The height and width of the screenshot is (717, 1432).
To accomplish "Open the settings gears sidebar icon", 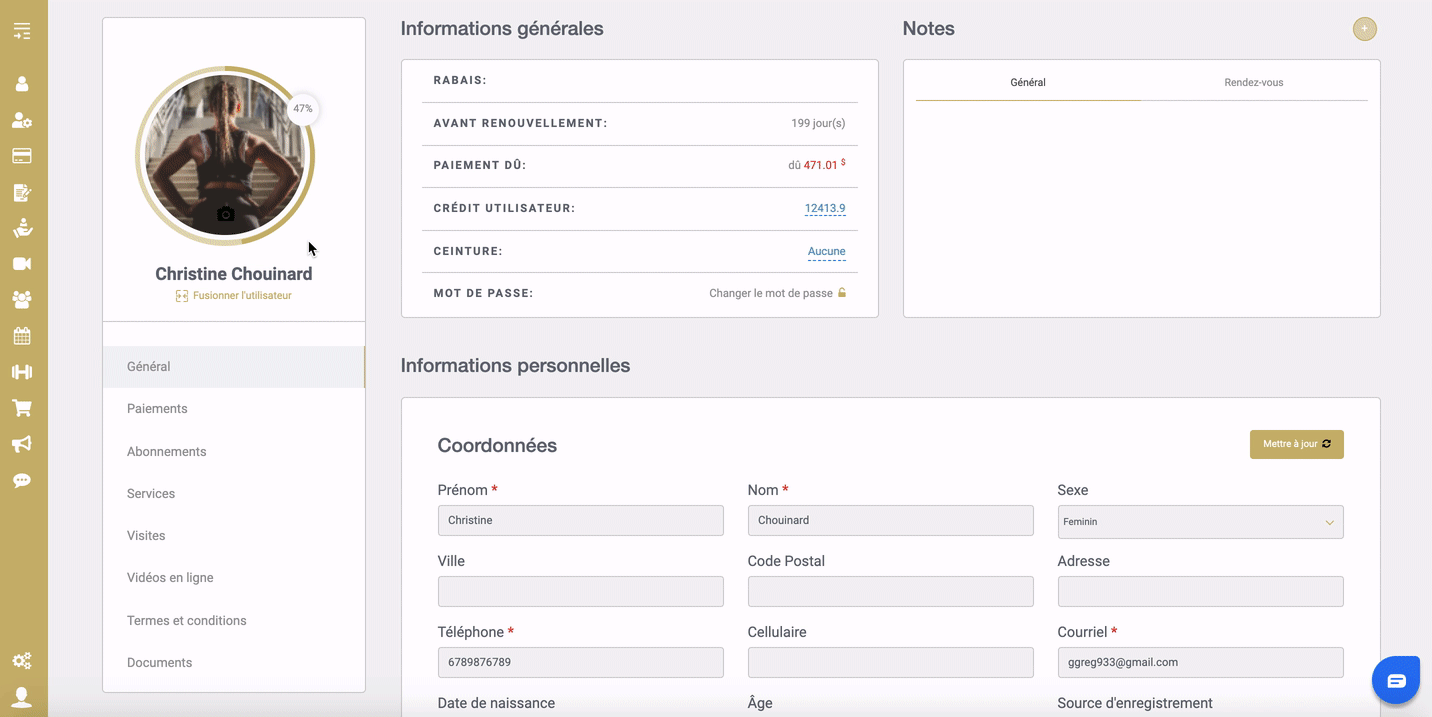I will (x=22, y=661).
